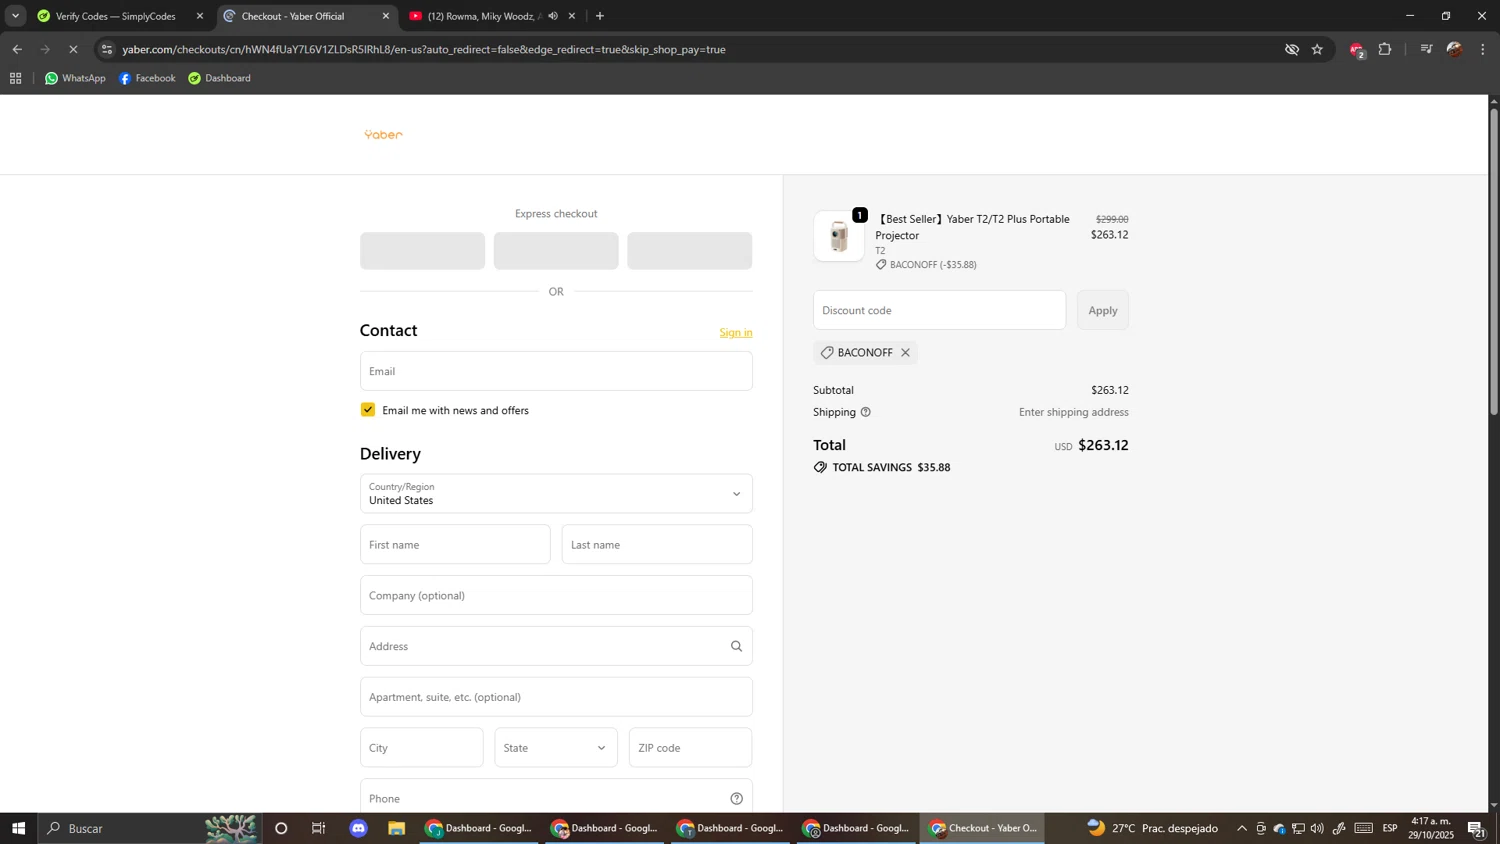1500x844 pixels.
Task: Click the third express checkout button
Action: (x=690, y=251)
